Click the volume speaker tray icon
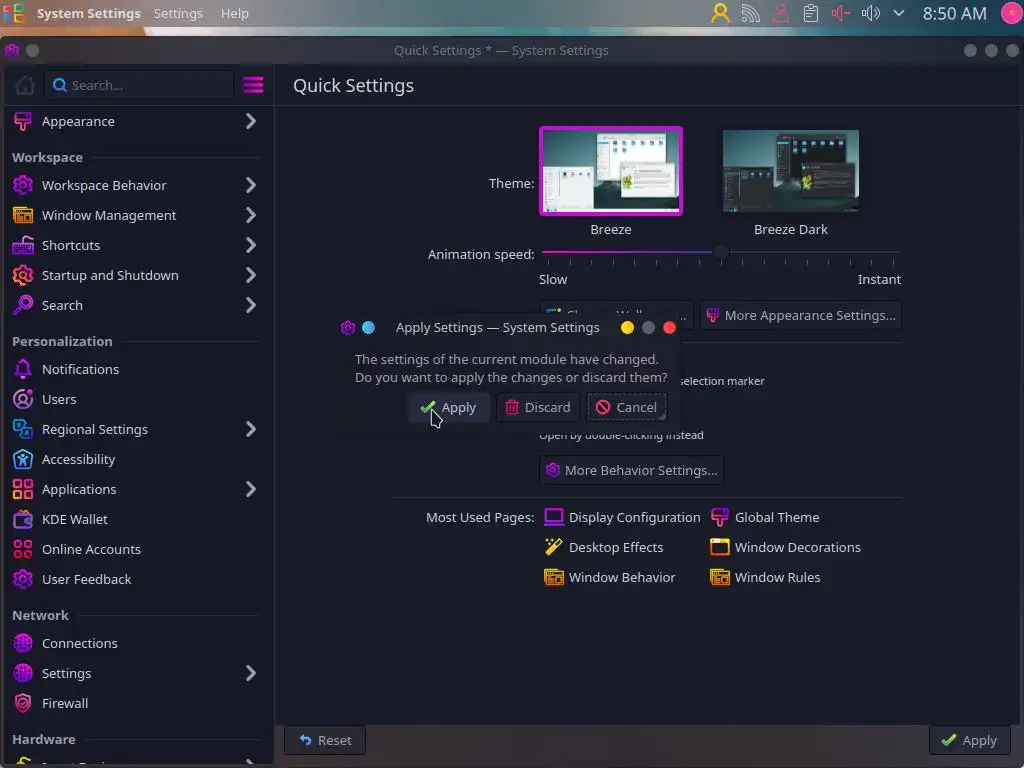 [x=871, y=13]
